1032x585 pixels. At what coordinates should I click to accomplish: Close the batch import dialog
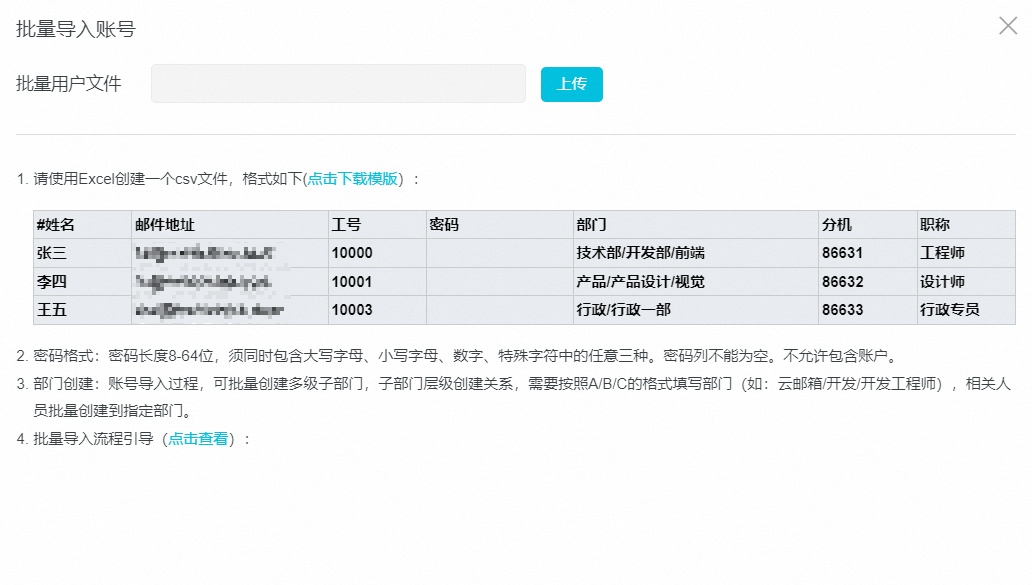click(x=1007, y=27)
